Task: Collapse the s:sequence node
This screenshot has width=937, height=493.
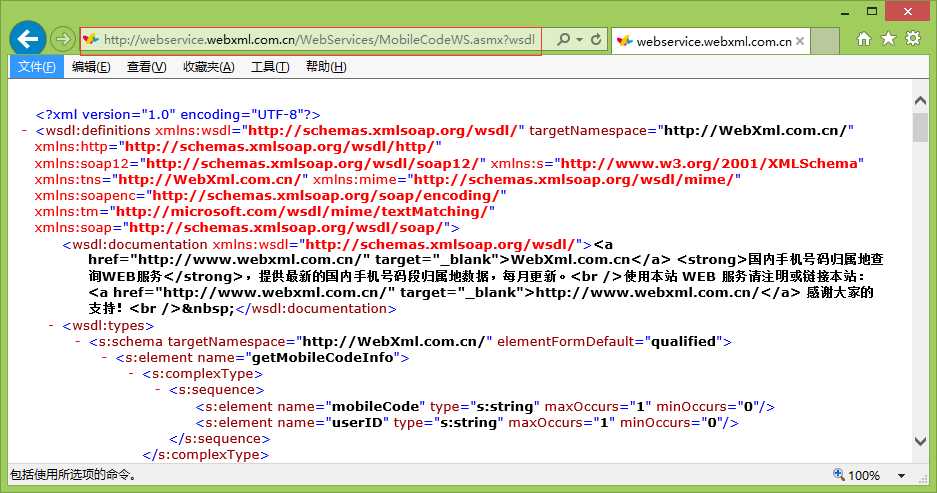Action: coord(158,390)
